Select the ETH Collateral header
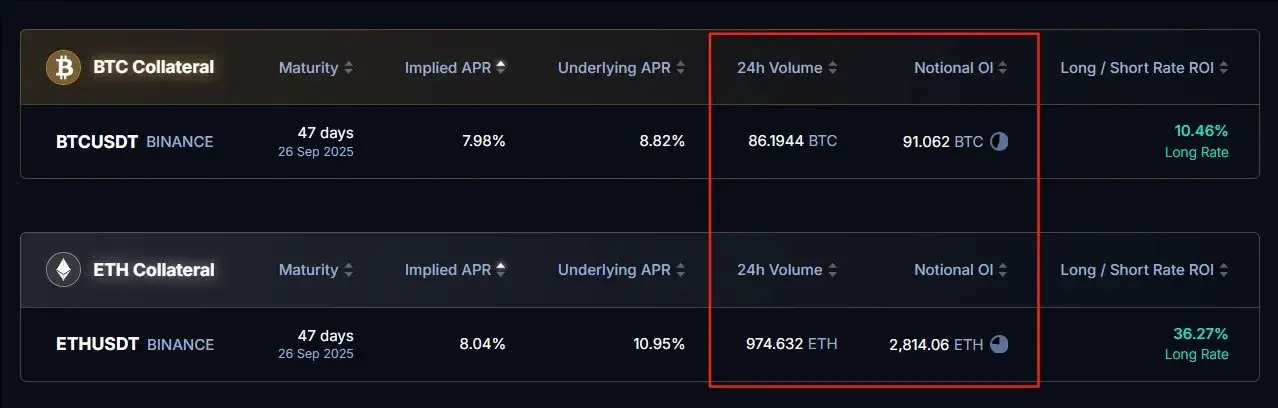 [x=153, y=270]
